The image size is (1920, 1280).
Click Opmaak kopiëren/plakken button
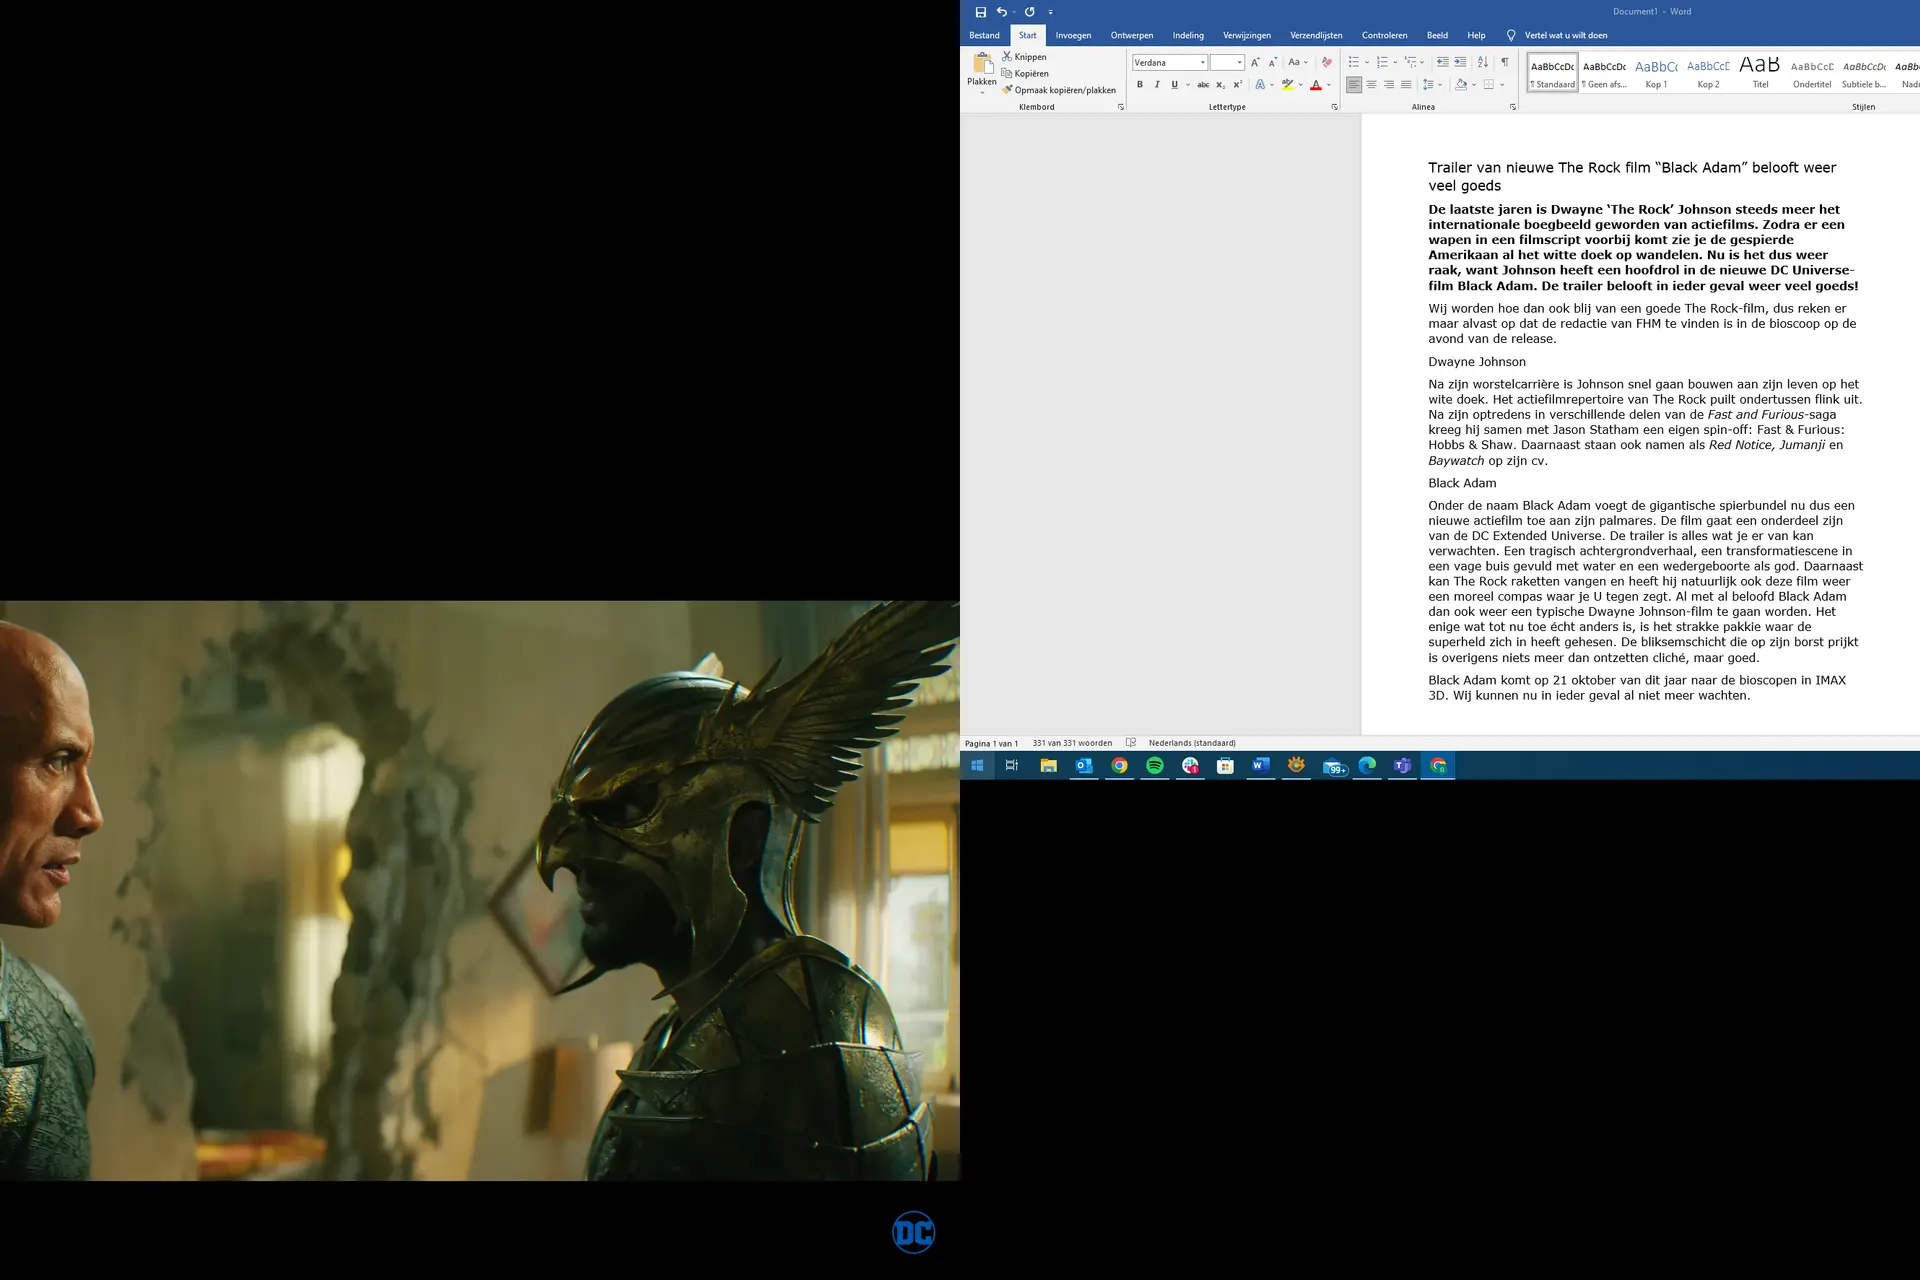point(1058,90)
